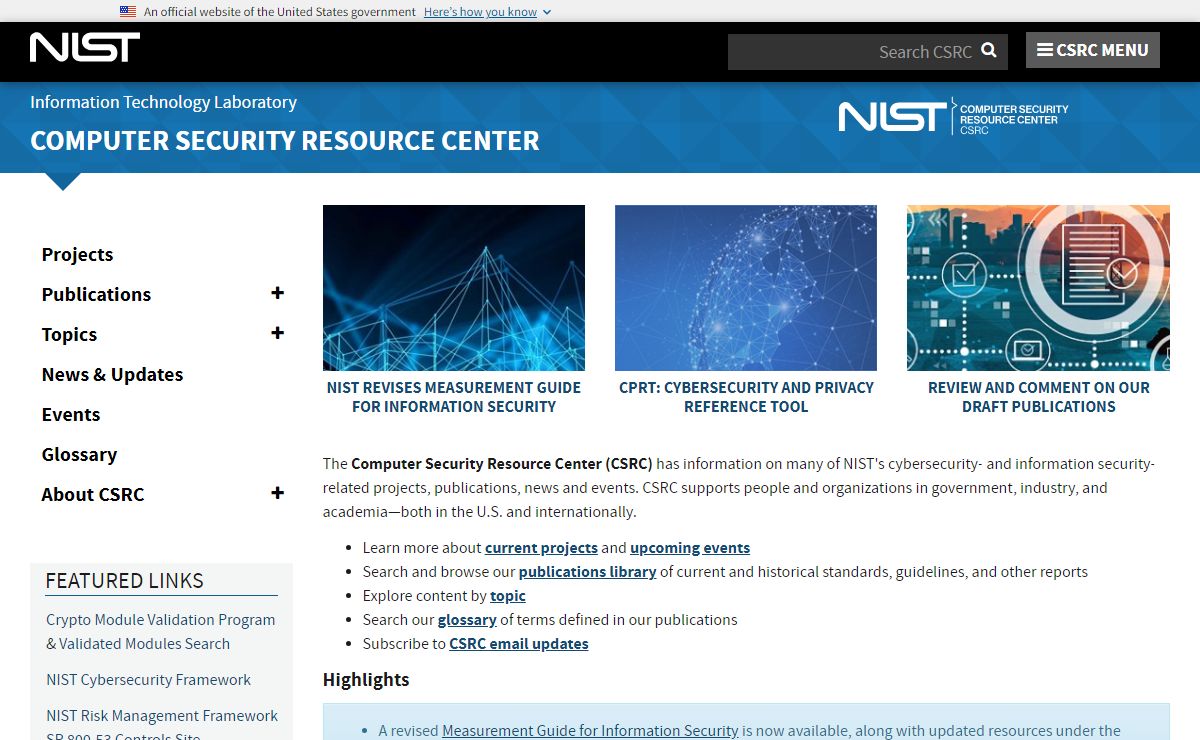
Task: Click Information Technology Laboratory link
Action: click(x=163, y=102)
